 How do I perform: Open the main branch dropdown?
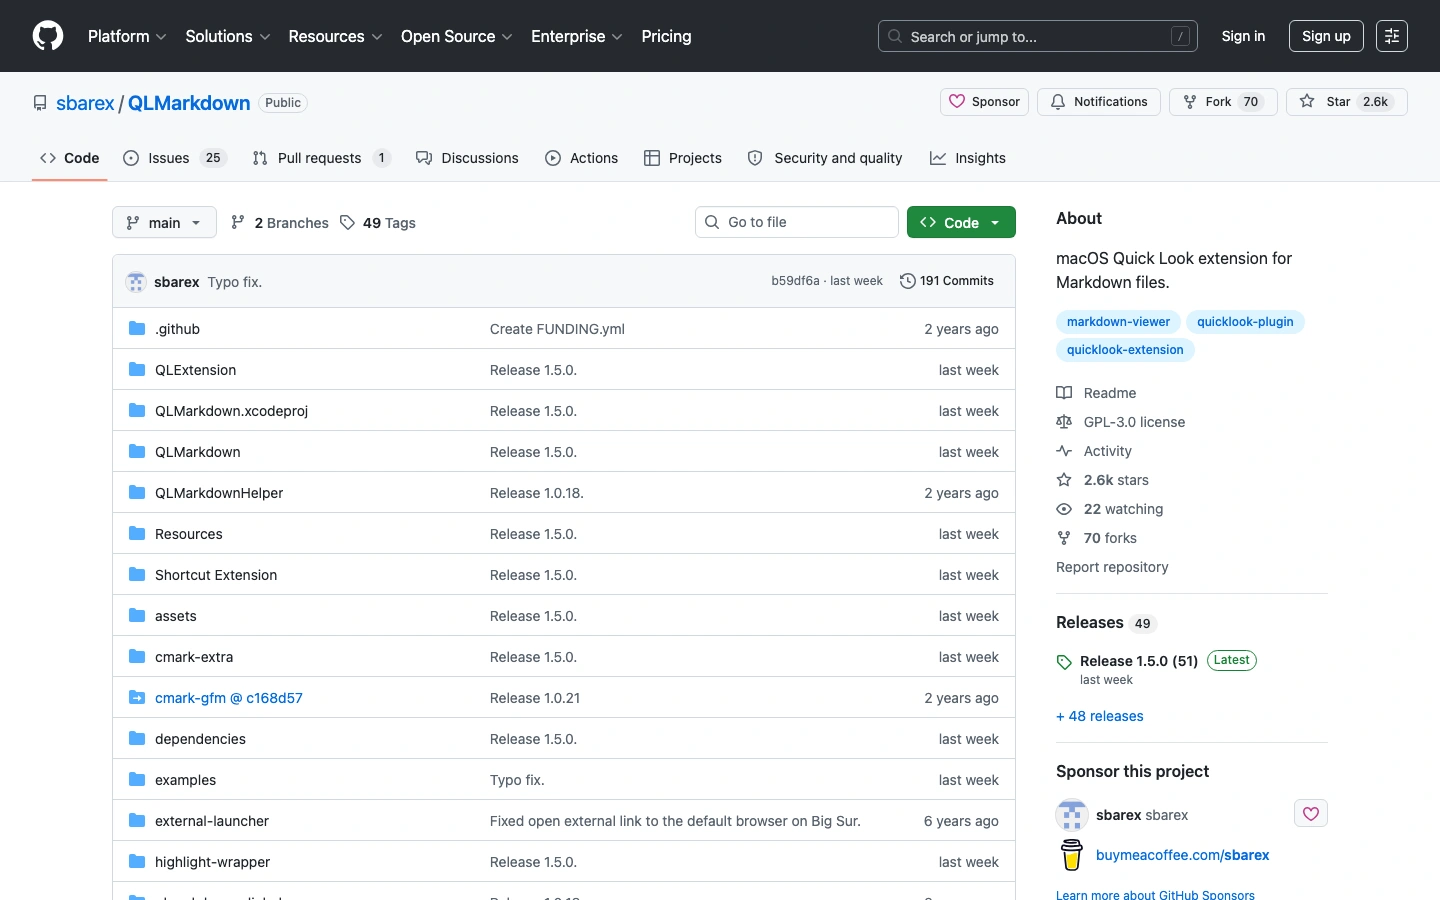pos(164,223)
